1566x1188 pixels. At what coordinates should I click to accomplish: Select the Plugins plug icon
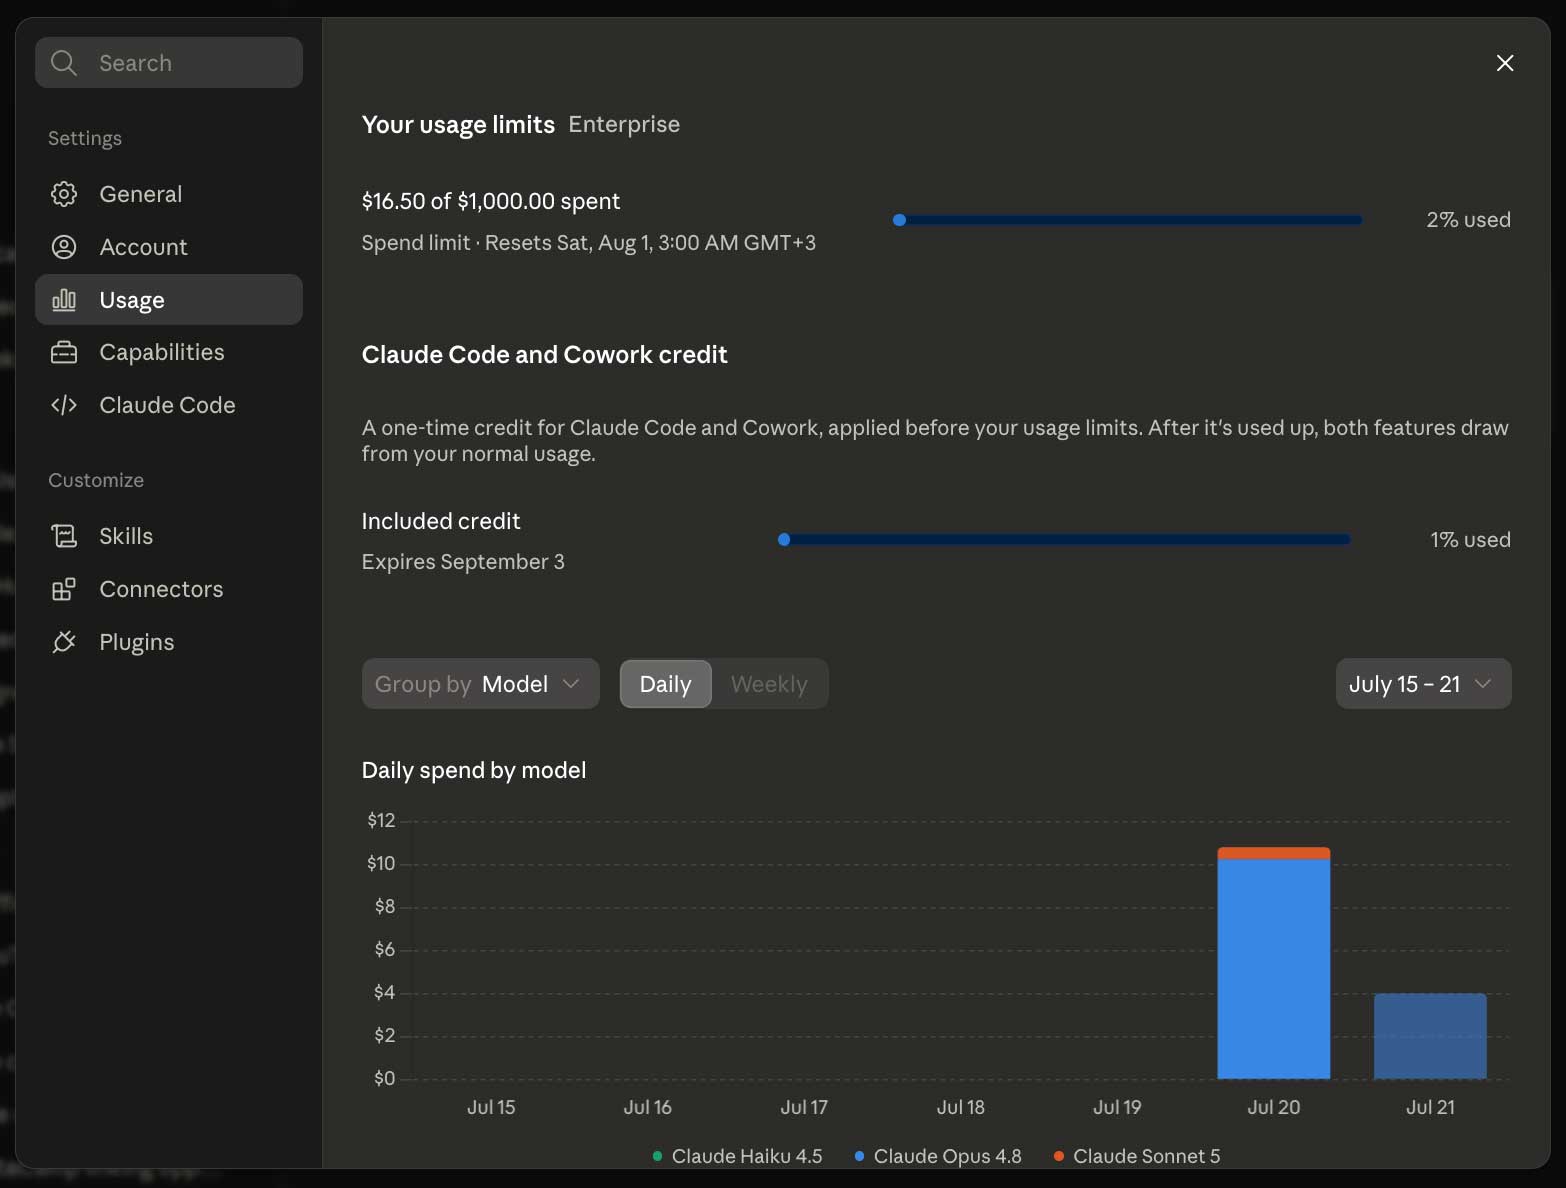[x=64, y=642]
